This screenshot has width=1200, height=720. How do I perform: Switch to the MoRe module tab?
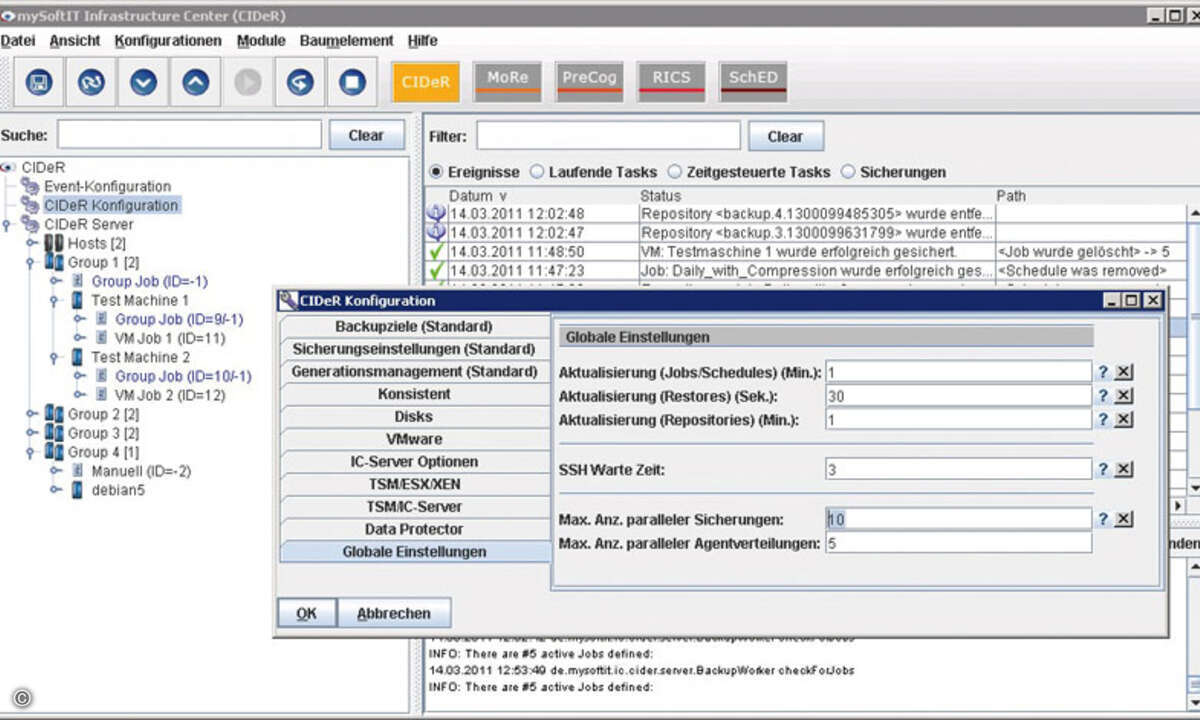(507, 80)
